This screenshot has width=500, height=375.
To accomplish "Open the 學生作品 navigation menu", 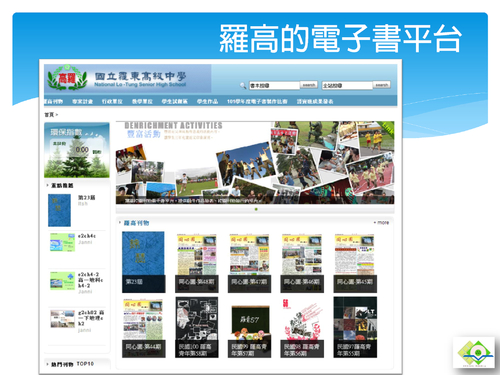I will (207, 101).
